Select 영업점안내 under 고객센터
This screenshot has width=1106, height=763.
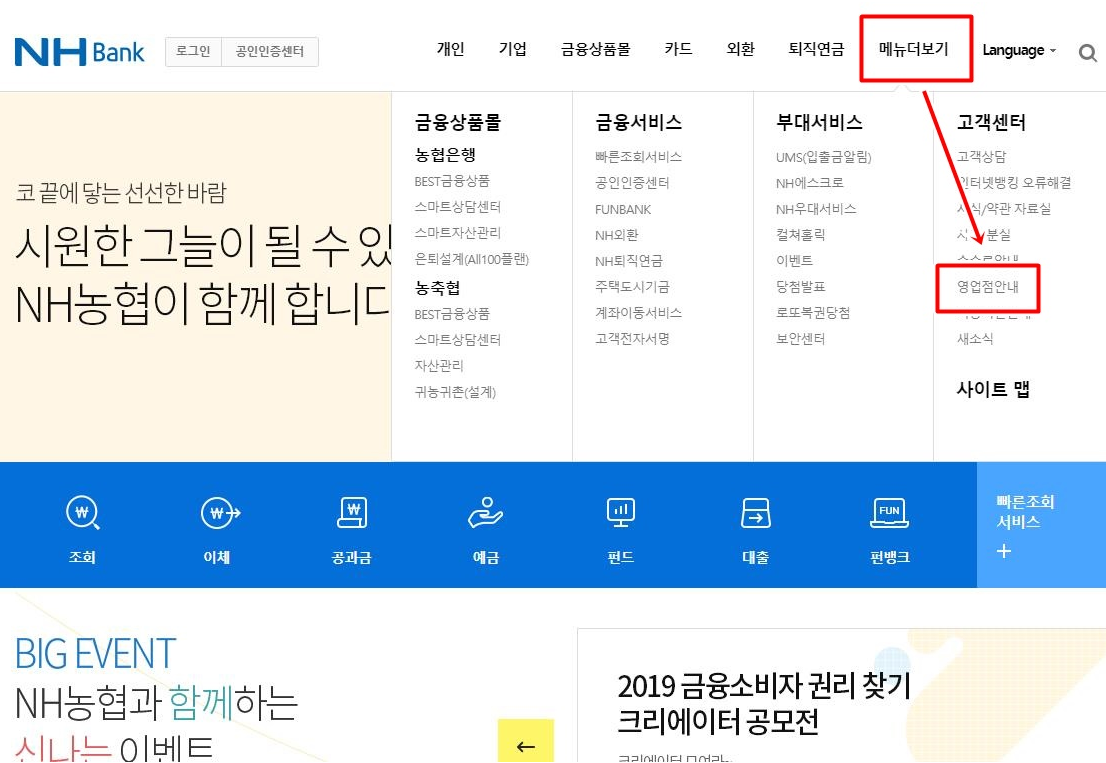pyautogui.click(x=988, y=287)
